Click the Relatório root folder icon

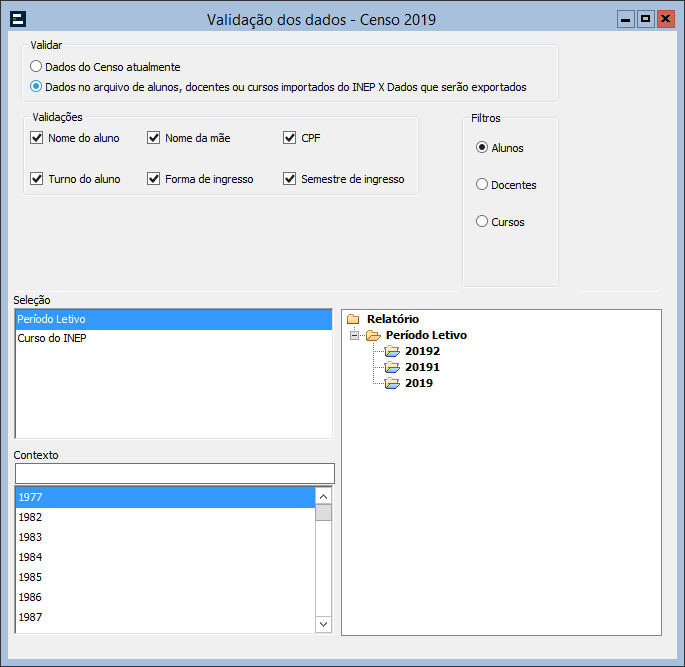click(353, 319)
